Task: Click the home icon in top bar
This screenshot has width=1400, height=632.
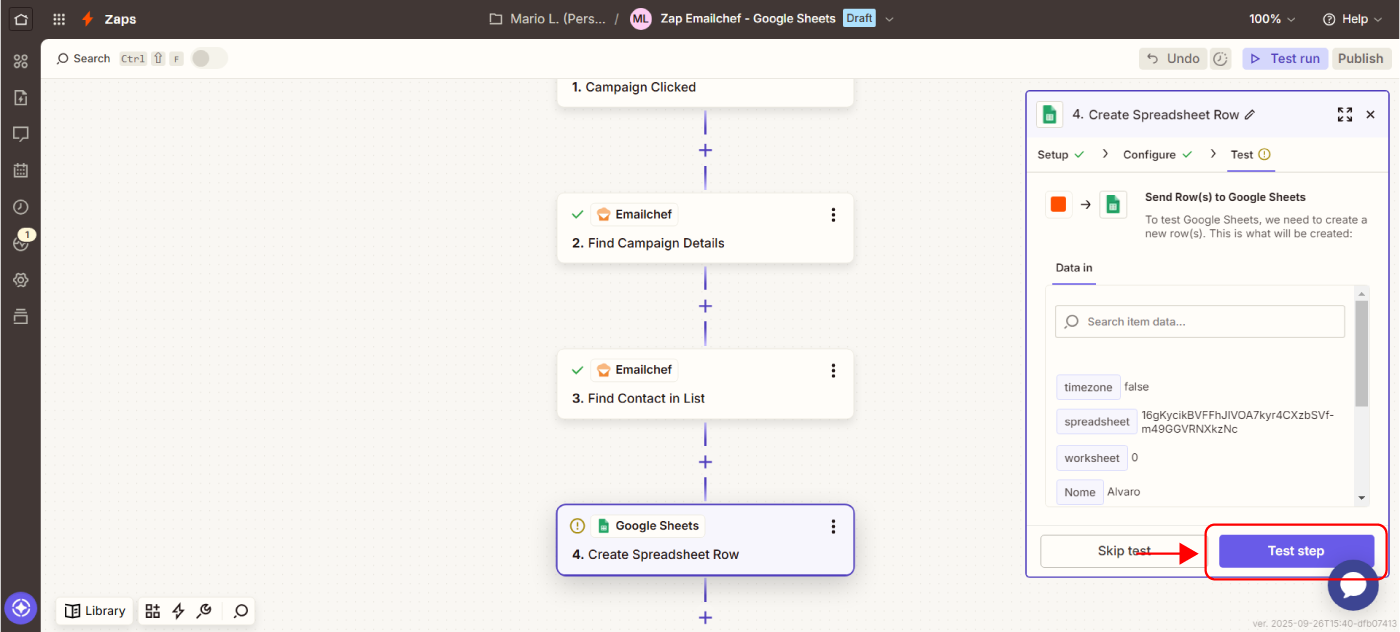Action: pos(20,19)
